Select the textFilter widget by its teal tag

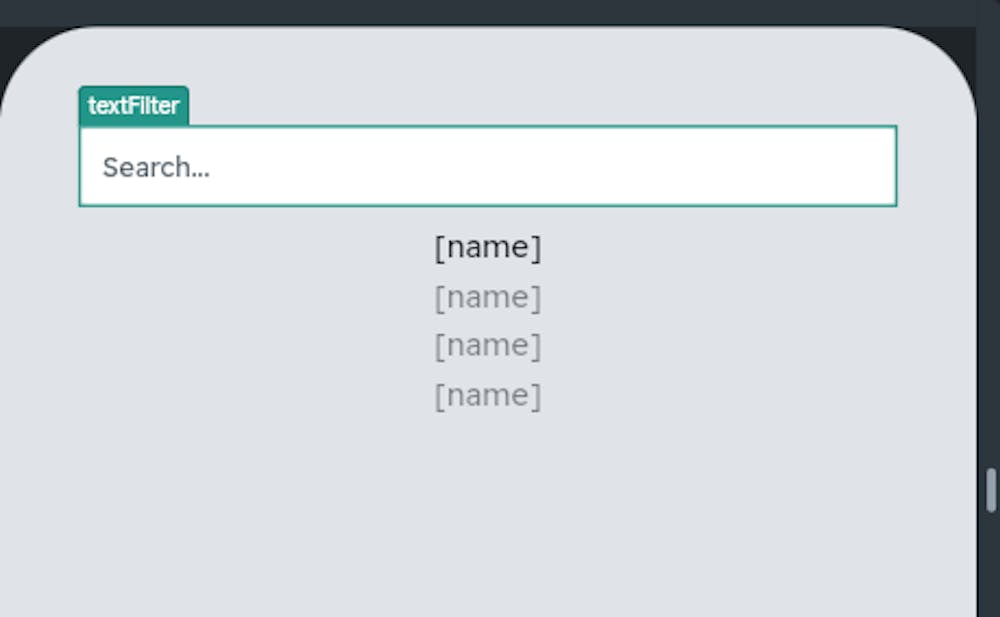pyautogui.click(x=133, y=105)
